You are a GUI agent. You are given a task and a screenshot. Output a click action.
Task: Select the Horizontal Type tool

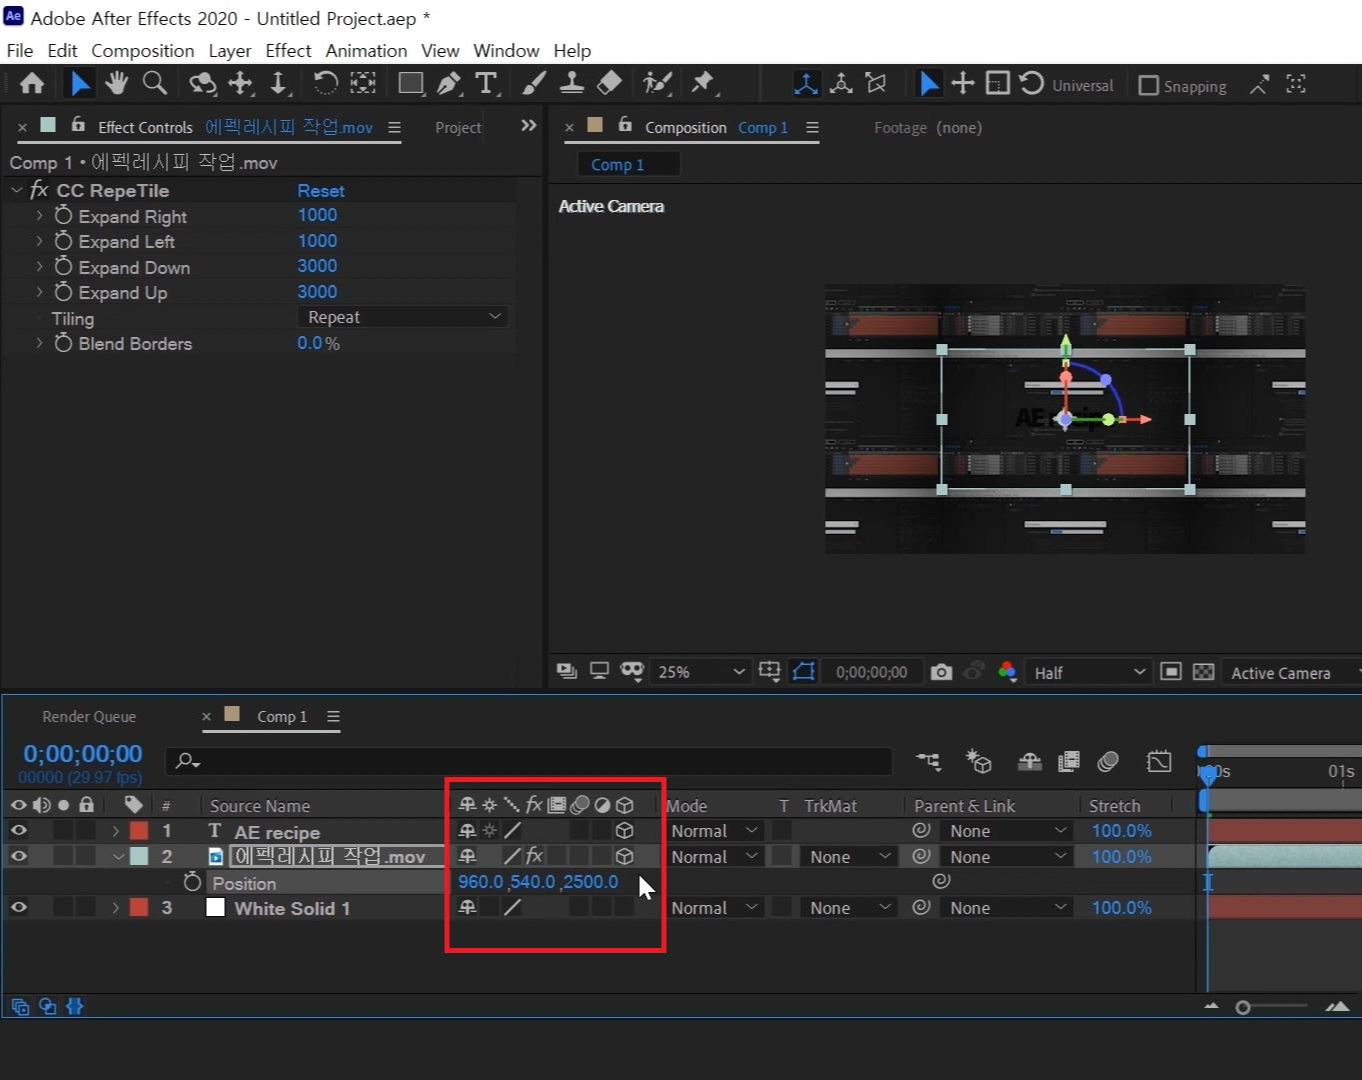tap(486, 84)
